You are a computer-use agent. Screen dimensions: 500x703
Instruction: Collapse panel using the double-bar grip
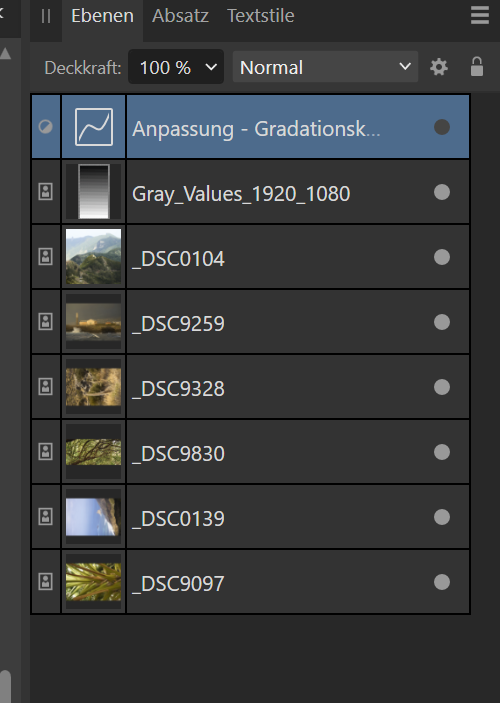point(46,17)
